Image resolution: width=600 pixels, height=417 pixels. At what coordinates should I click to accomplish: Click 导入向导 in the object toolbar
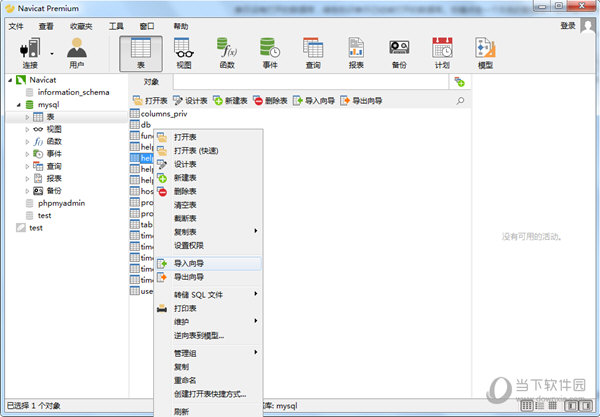pyautogui.click(x=313, y=101)
